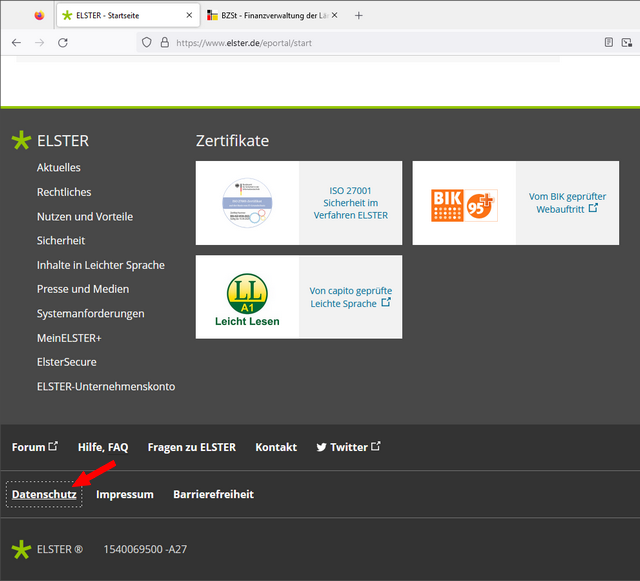Open a new browser tab with plus
This screenshot has height=581, width=640.
pos(358,16)
